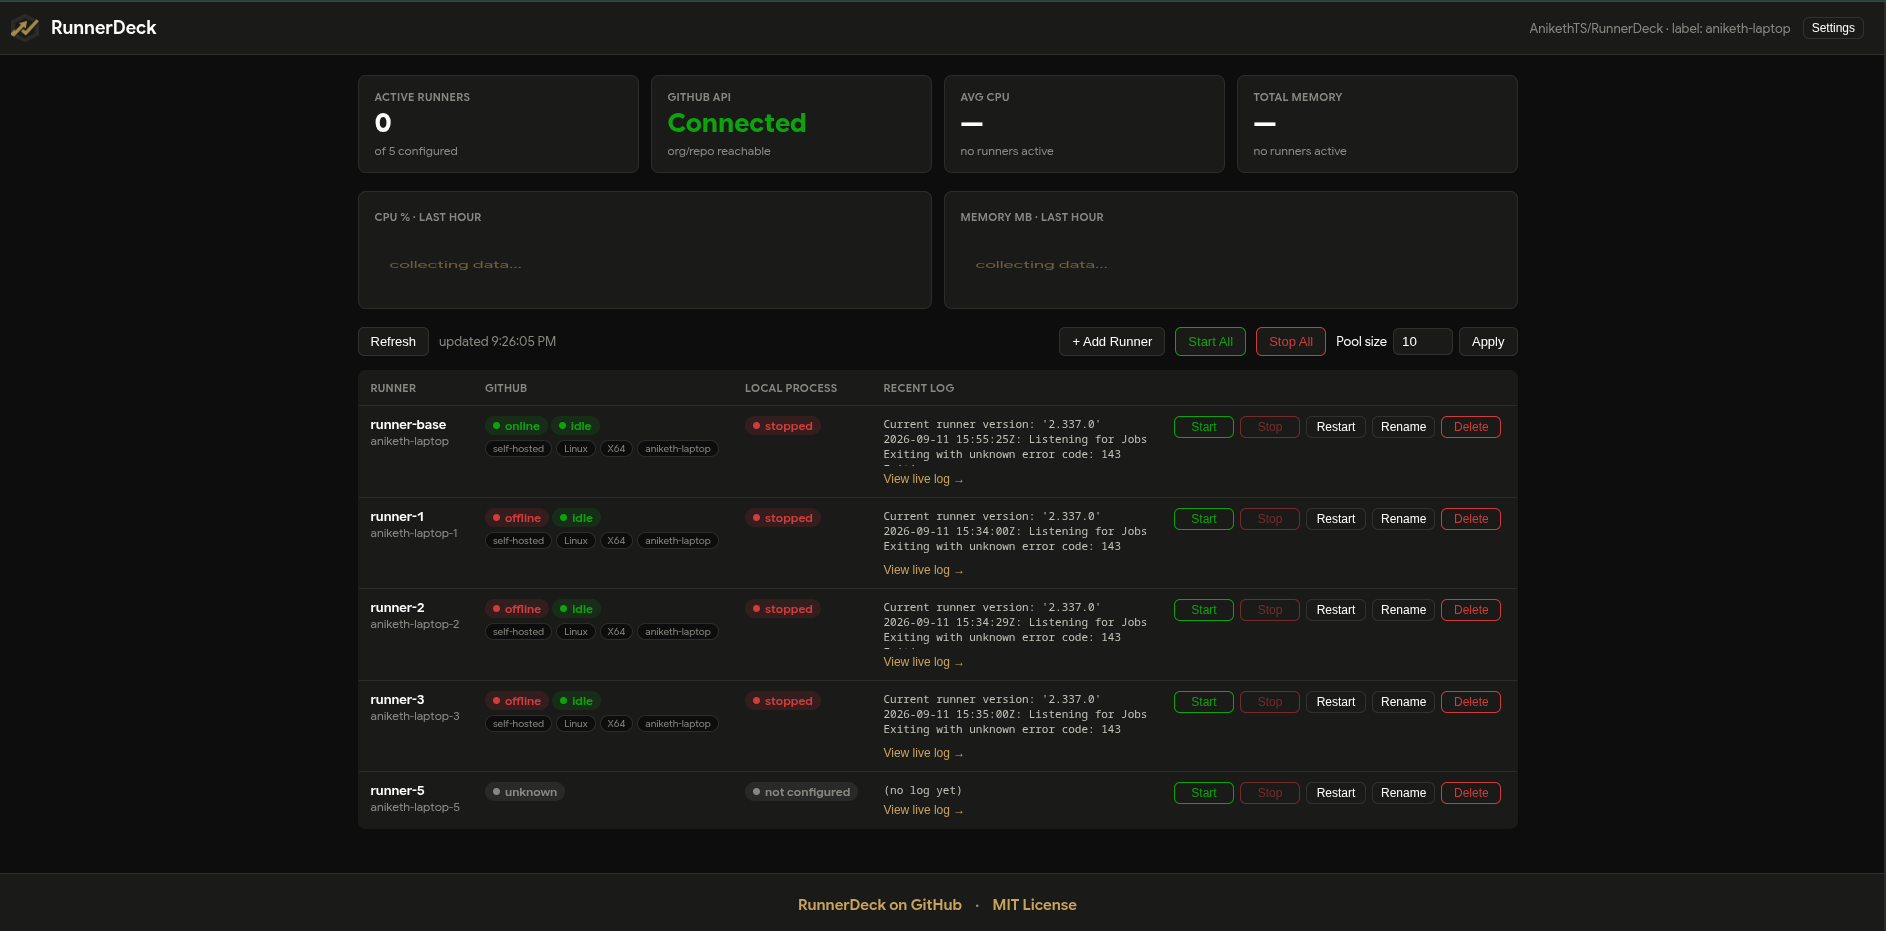Click the + Add Runner button
This screenshot has width=1886, height=931.
(1112, 341)
